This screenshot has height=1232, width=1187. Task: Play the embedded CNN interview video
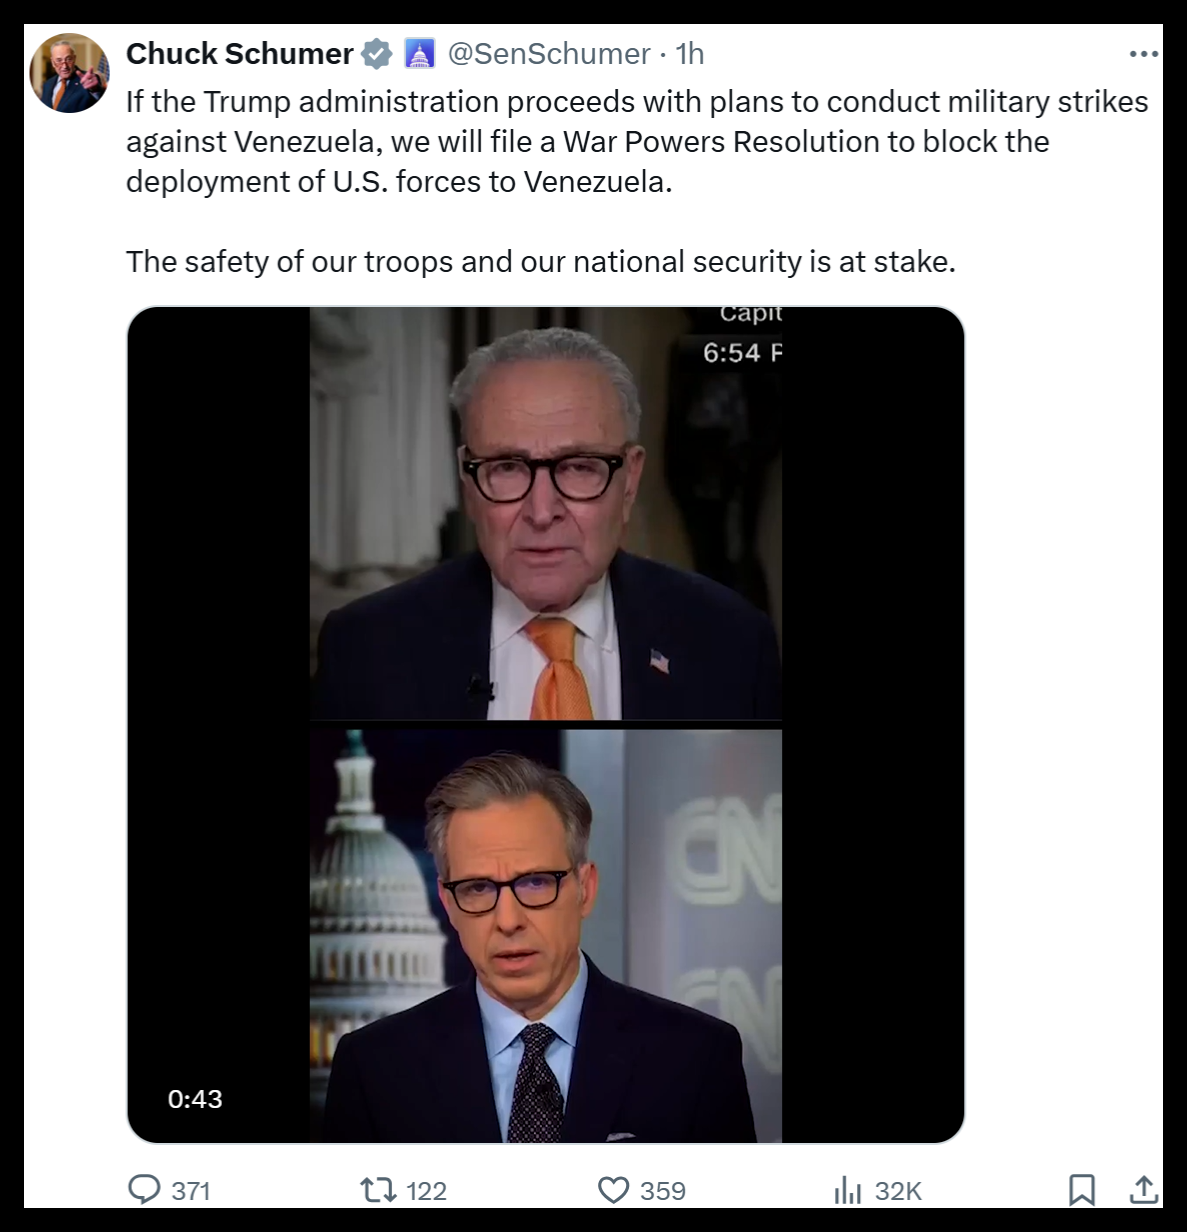pos(545,724)
